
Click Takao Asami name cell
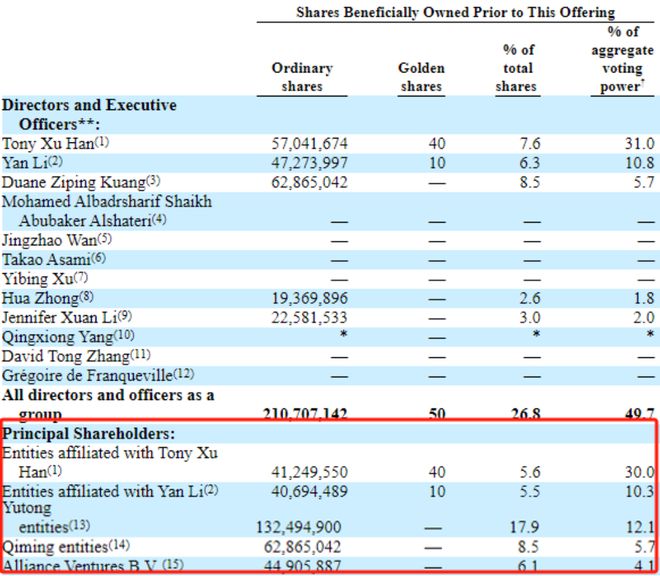[53, 259]
